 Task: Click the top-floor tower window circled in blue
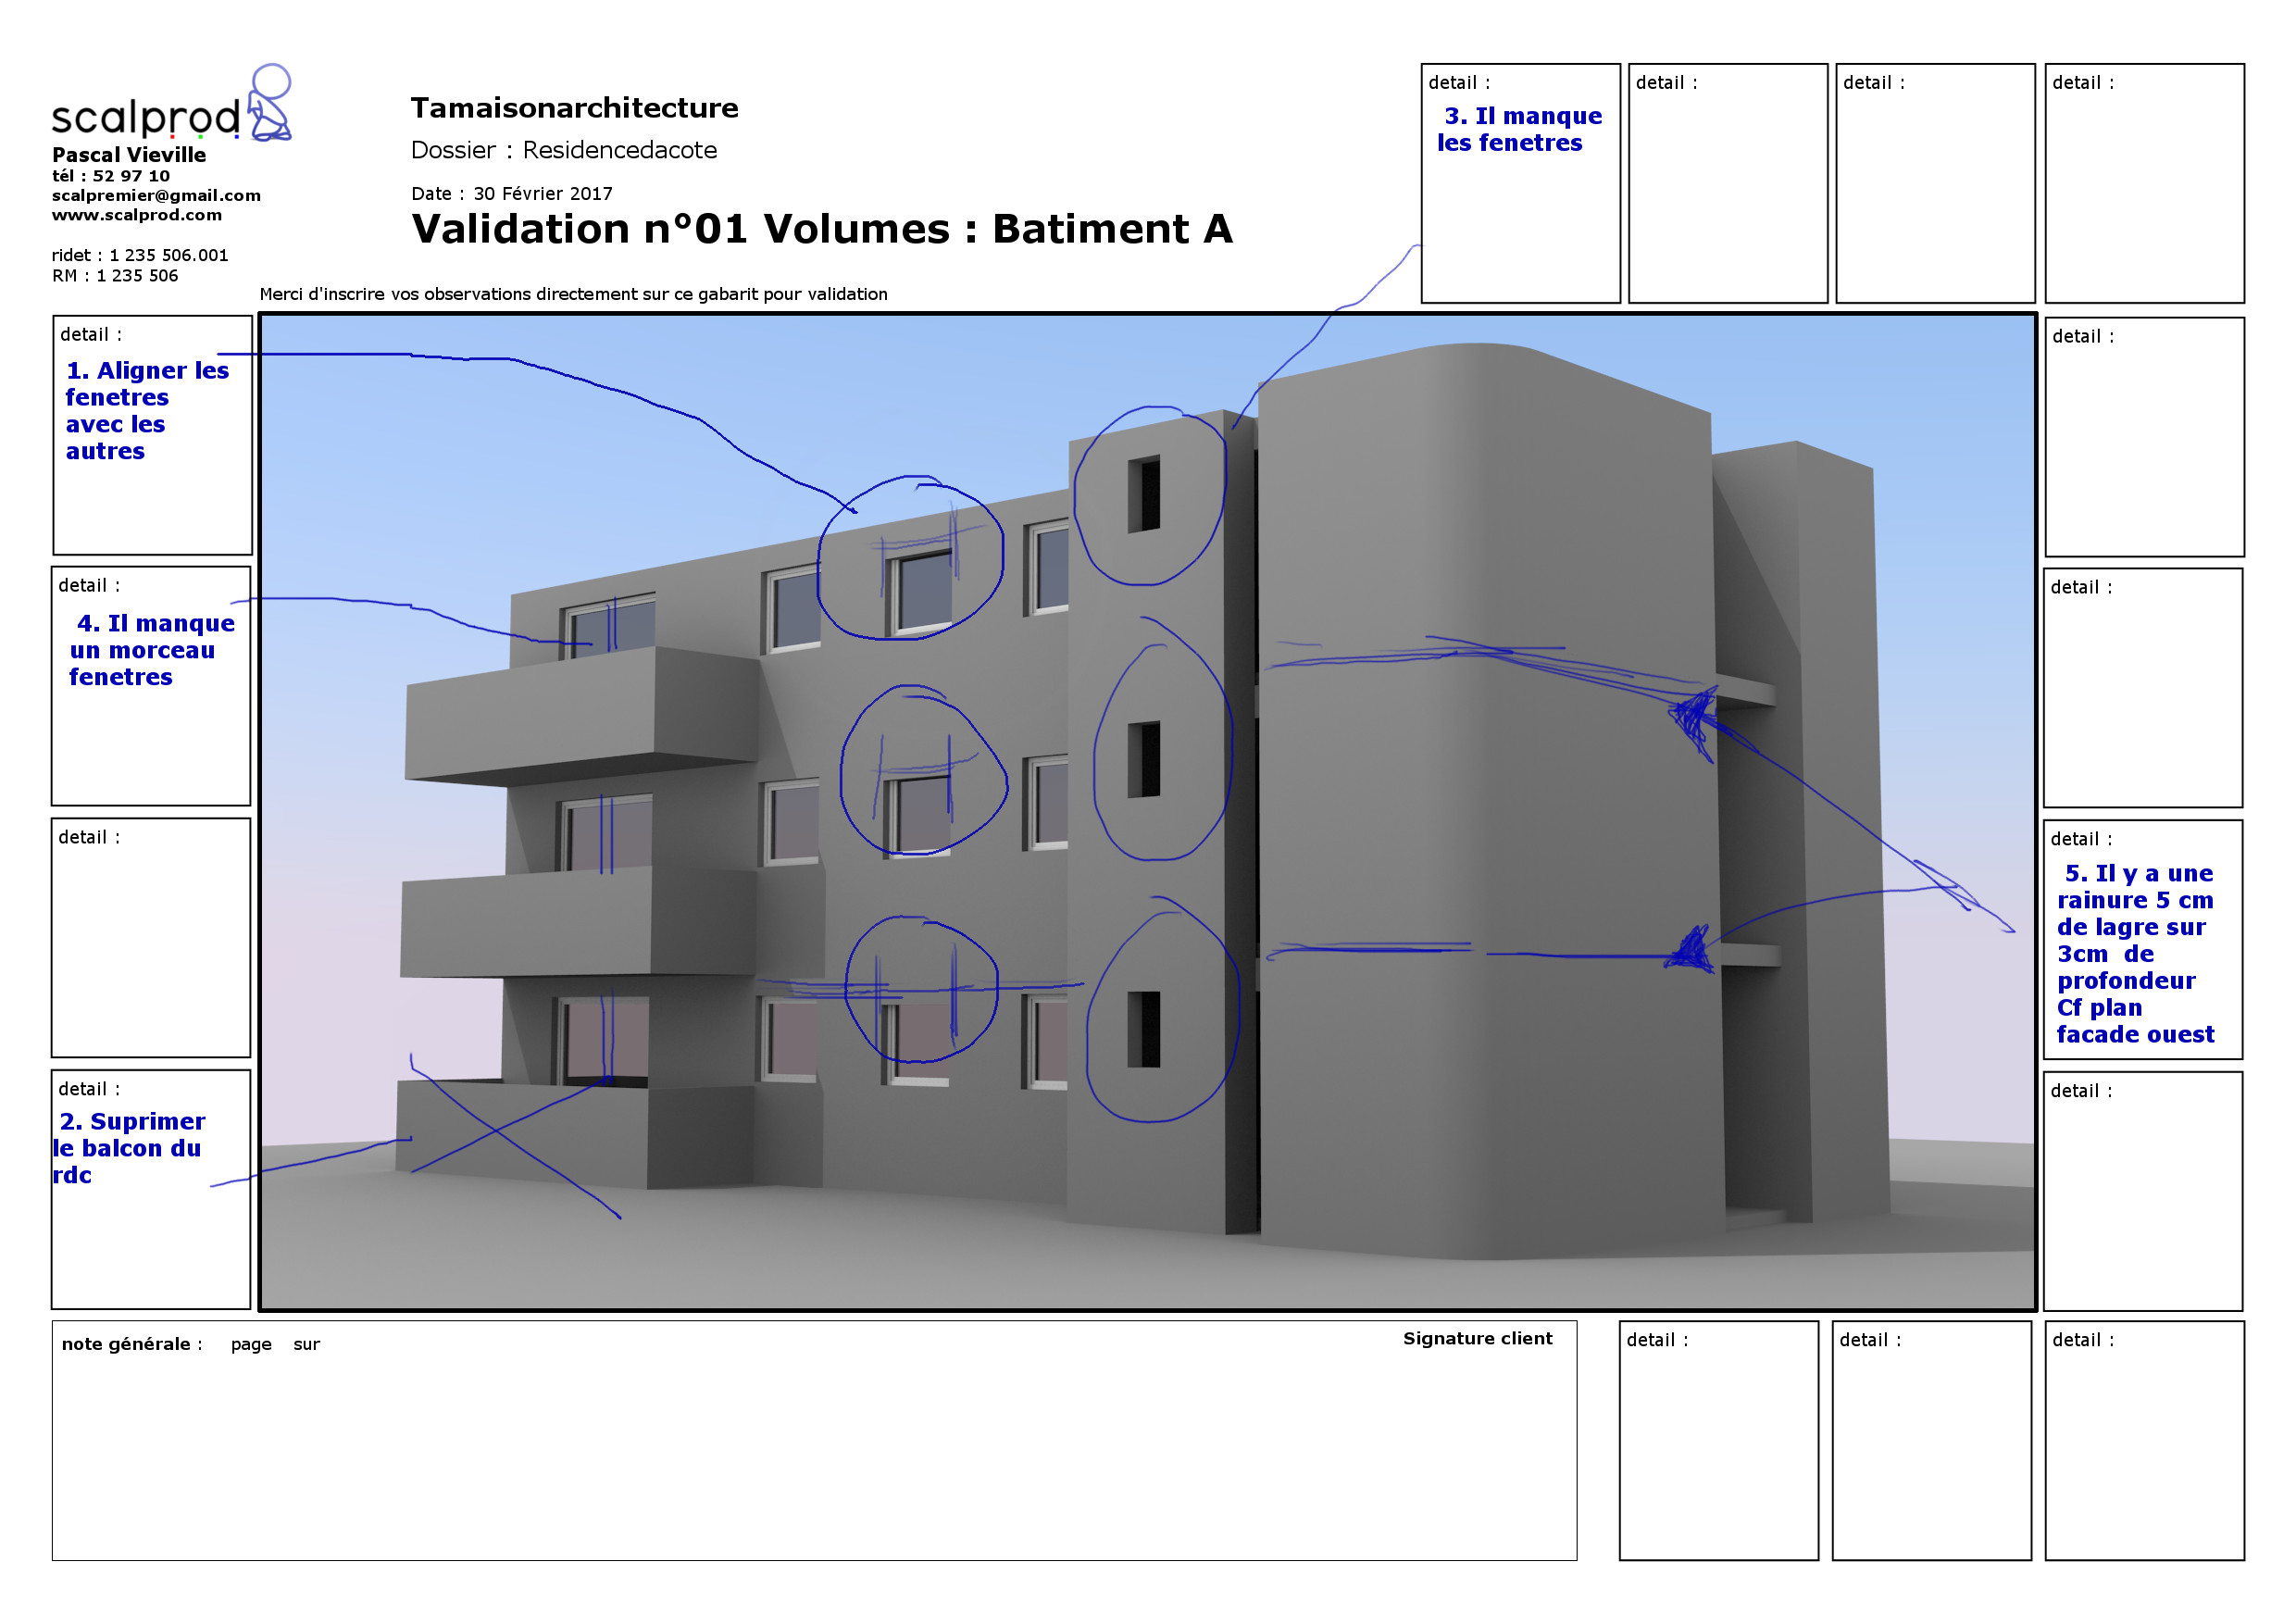(x=1144, y=495)
